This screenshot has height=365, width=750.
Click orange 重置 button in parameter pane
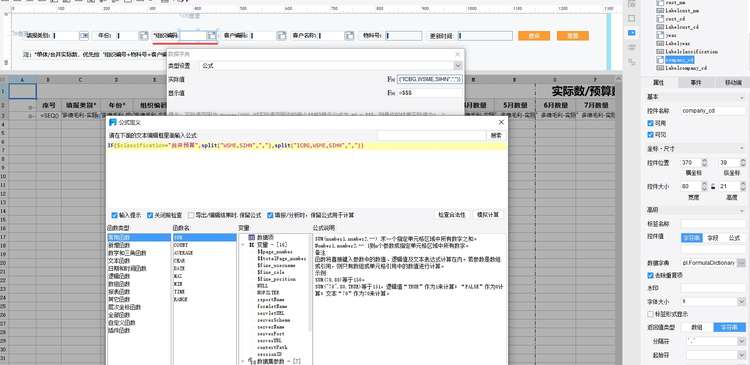click(573, 36)
